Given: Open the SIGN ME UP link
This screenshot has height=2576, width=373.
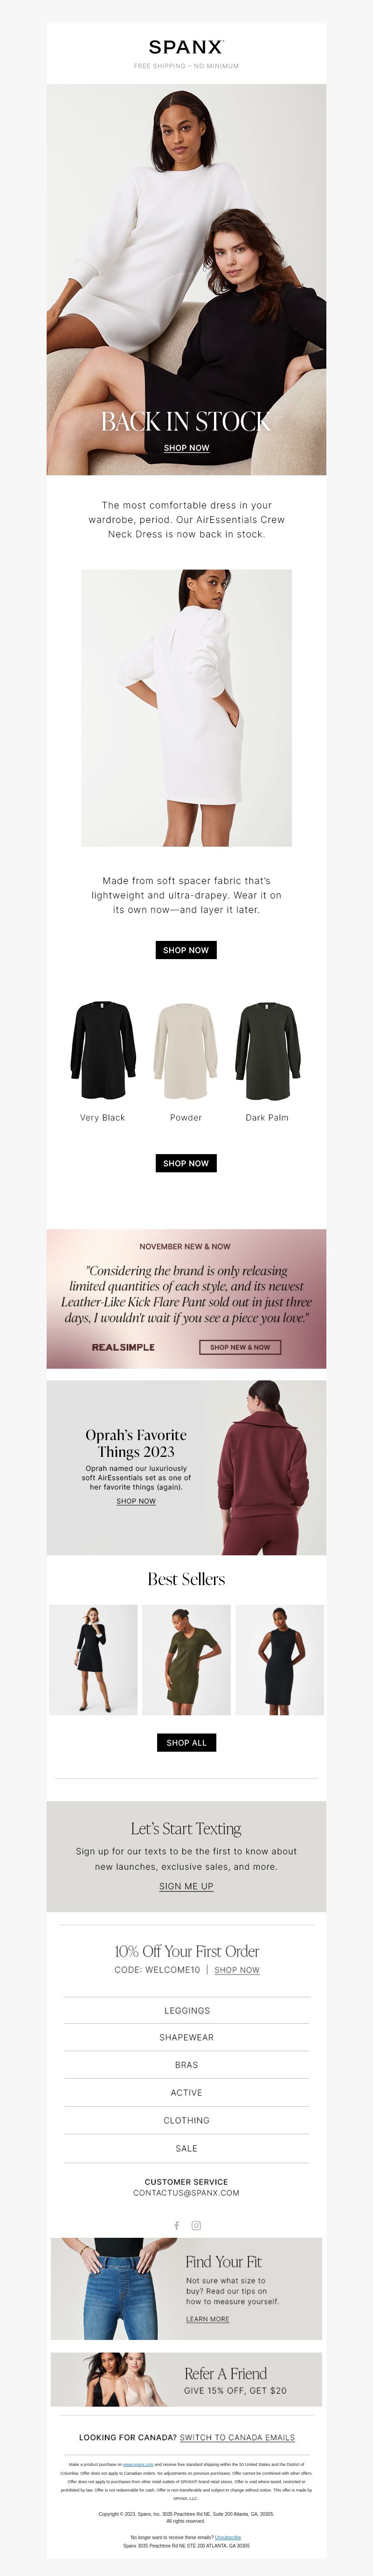Looking at the screenshot, I should [186, 1887].
